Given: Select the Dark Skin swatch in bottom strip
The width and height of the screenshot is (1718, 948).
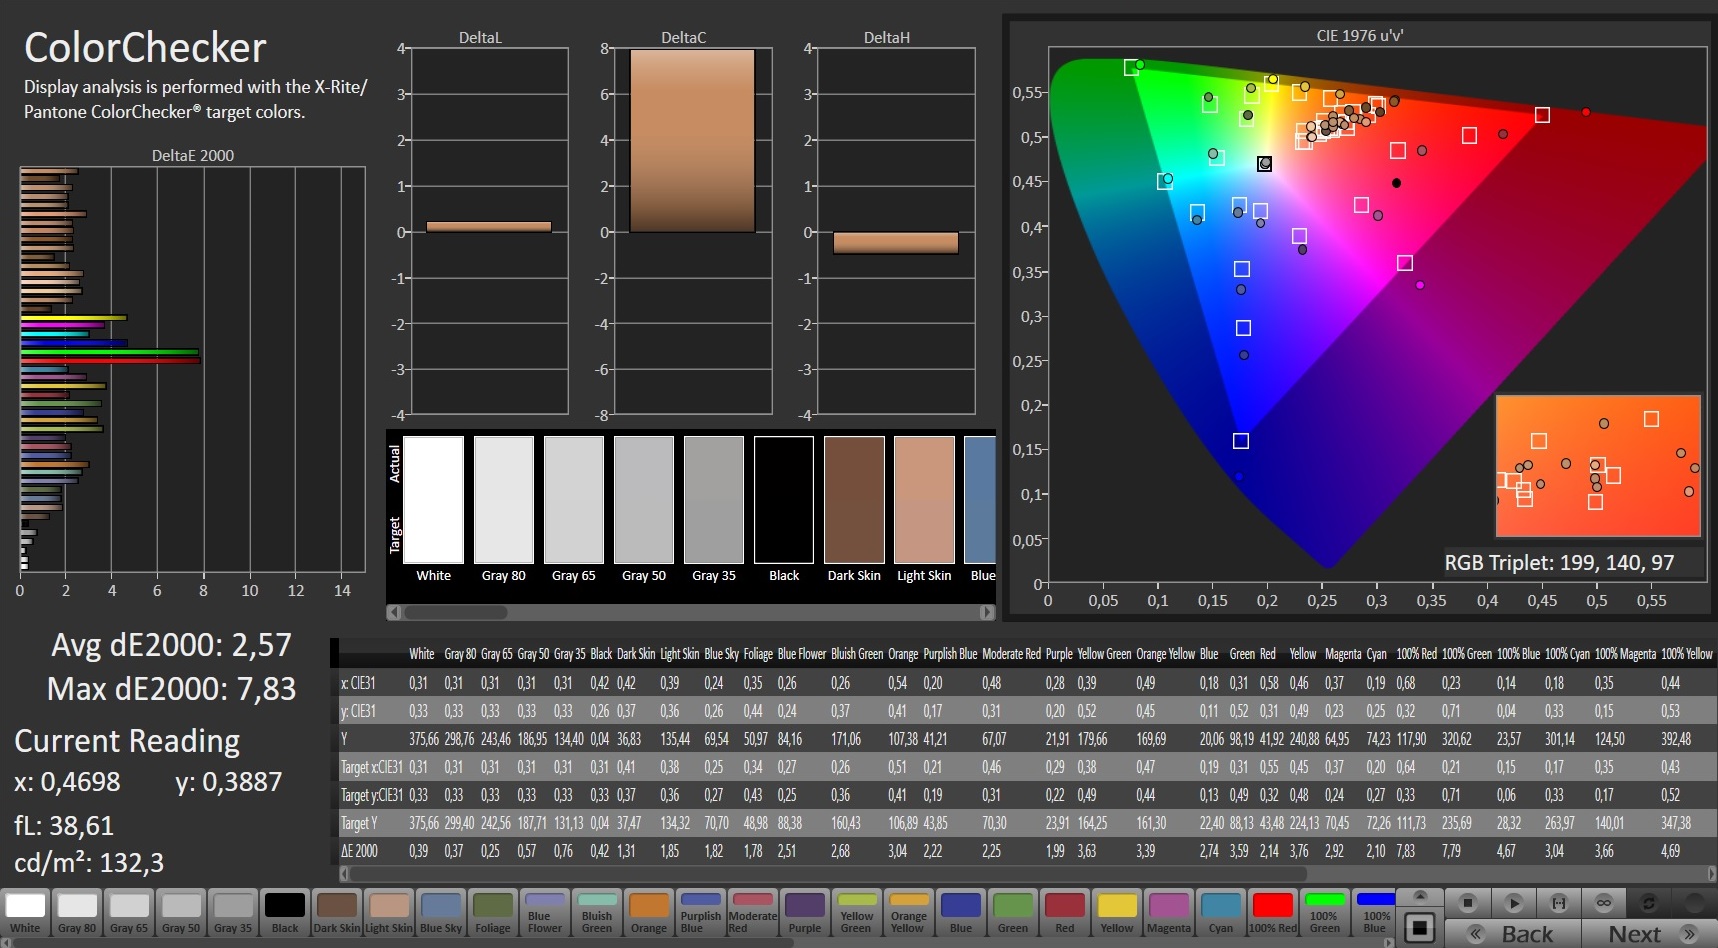Looking at the screenshot, I should click(337, 913).
